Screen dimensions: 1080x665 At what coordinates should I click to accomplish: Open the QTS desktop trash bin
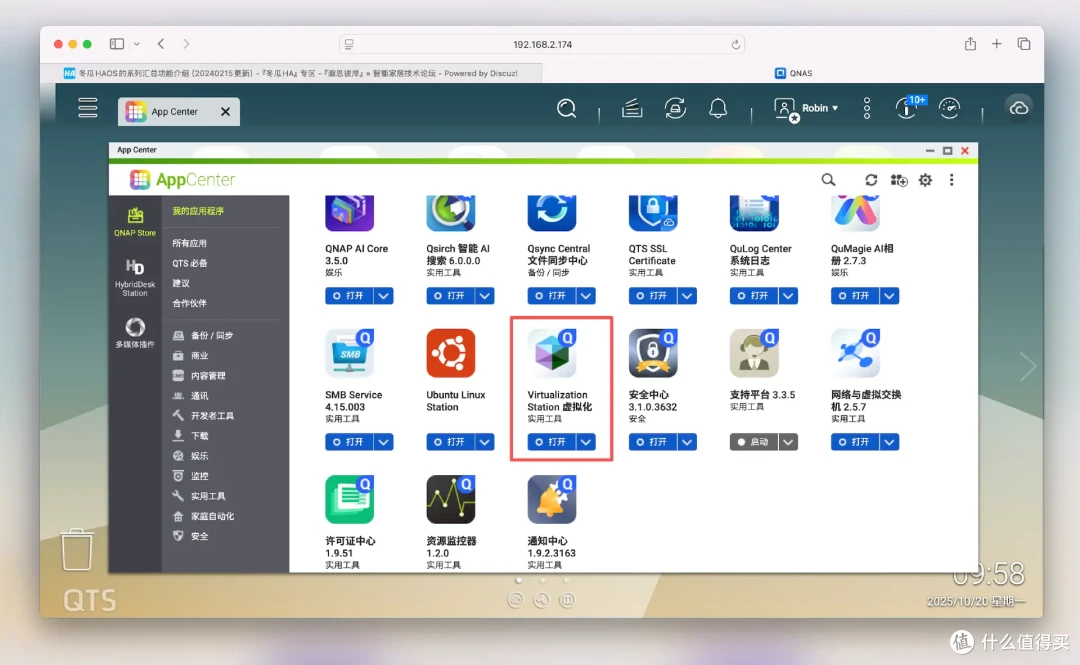point(76,550)
